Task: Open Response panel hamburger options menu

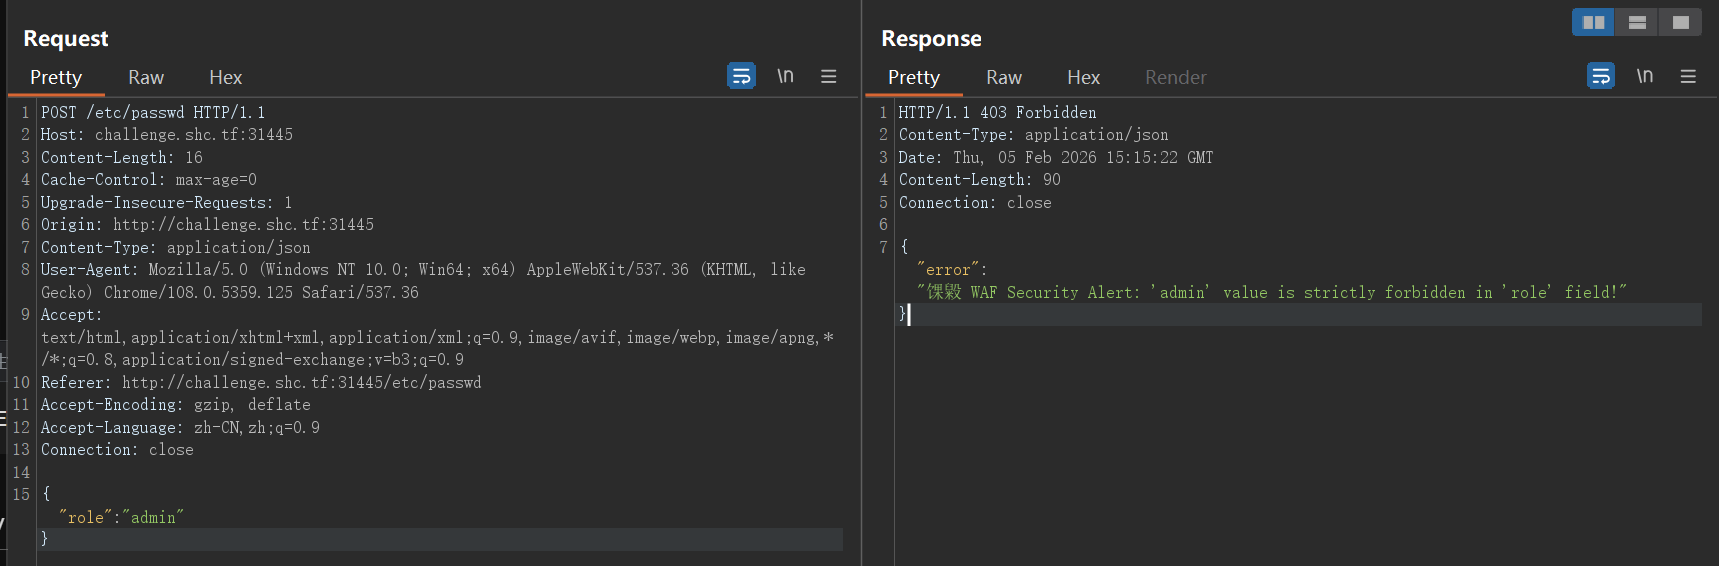Action: coord(1688,76)
